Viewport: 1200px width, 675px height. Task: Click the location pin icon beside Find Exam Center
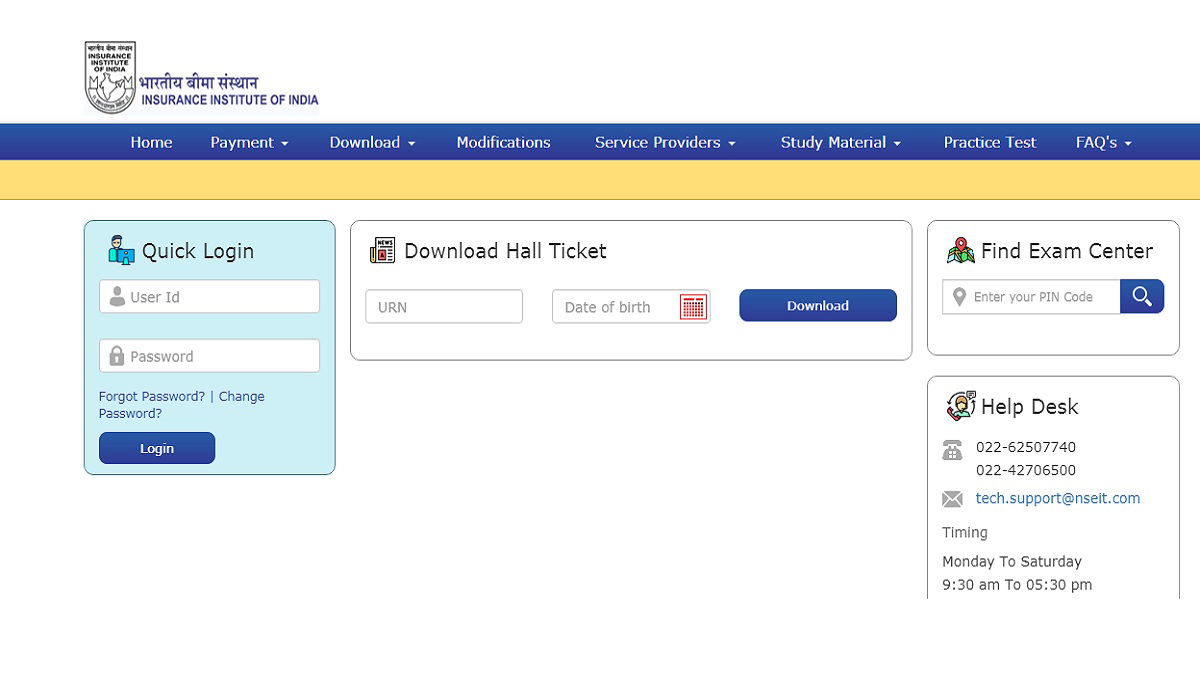[x=961, y=251]
